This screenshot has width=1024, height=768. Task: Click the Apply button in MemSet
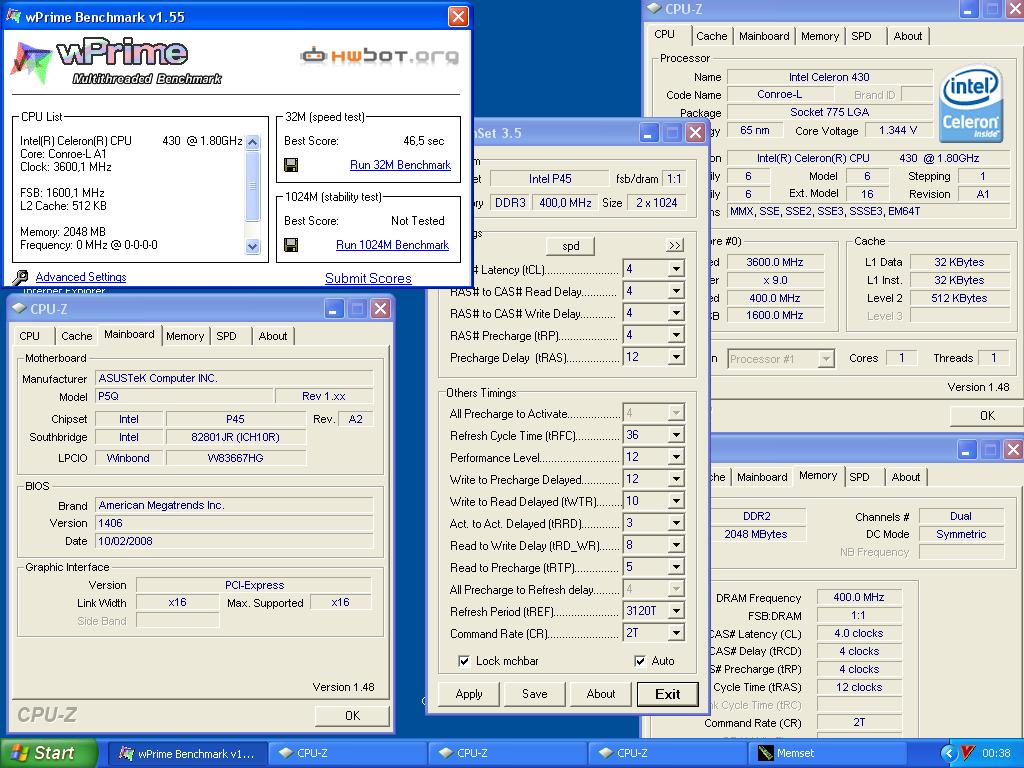click(469, 694)
